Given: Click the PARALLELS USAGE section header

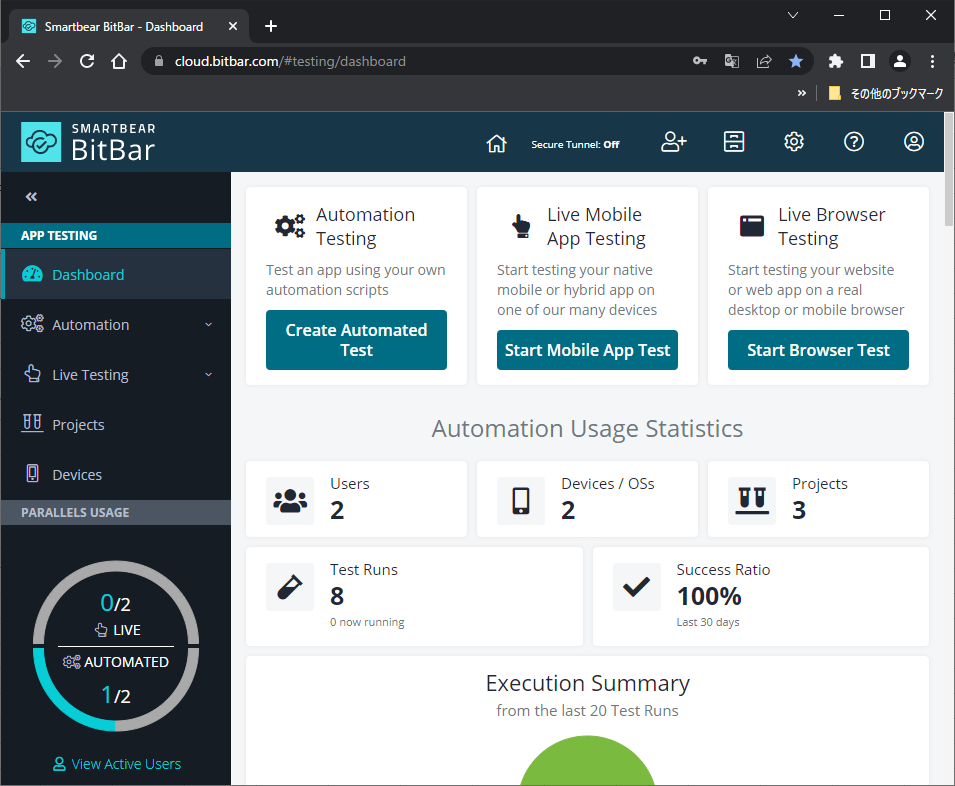Looking at the screenshot, I should (x=116, y=513).
